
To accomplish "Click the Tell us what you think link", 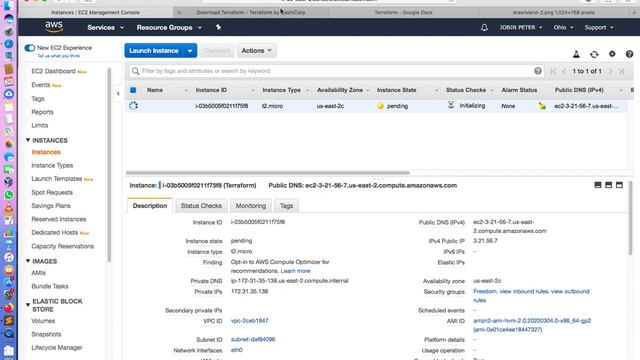I will pos(58,56).
